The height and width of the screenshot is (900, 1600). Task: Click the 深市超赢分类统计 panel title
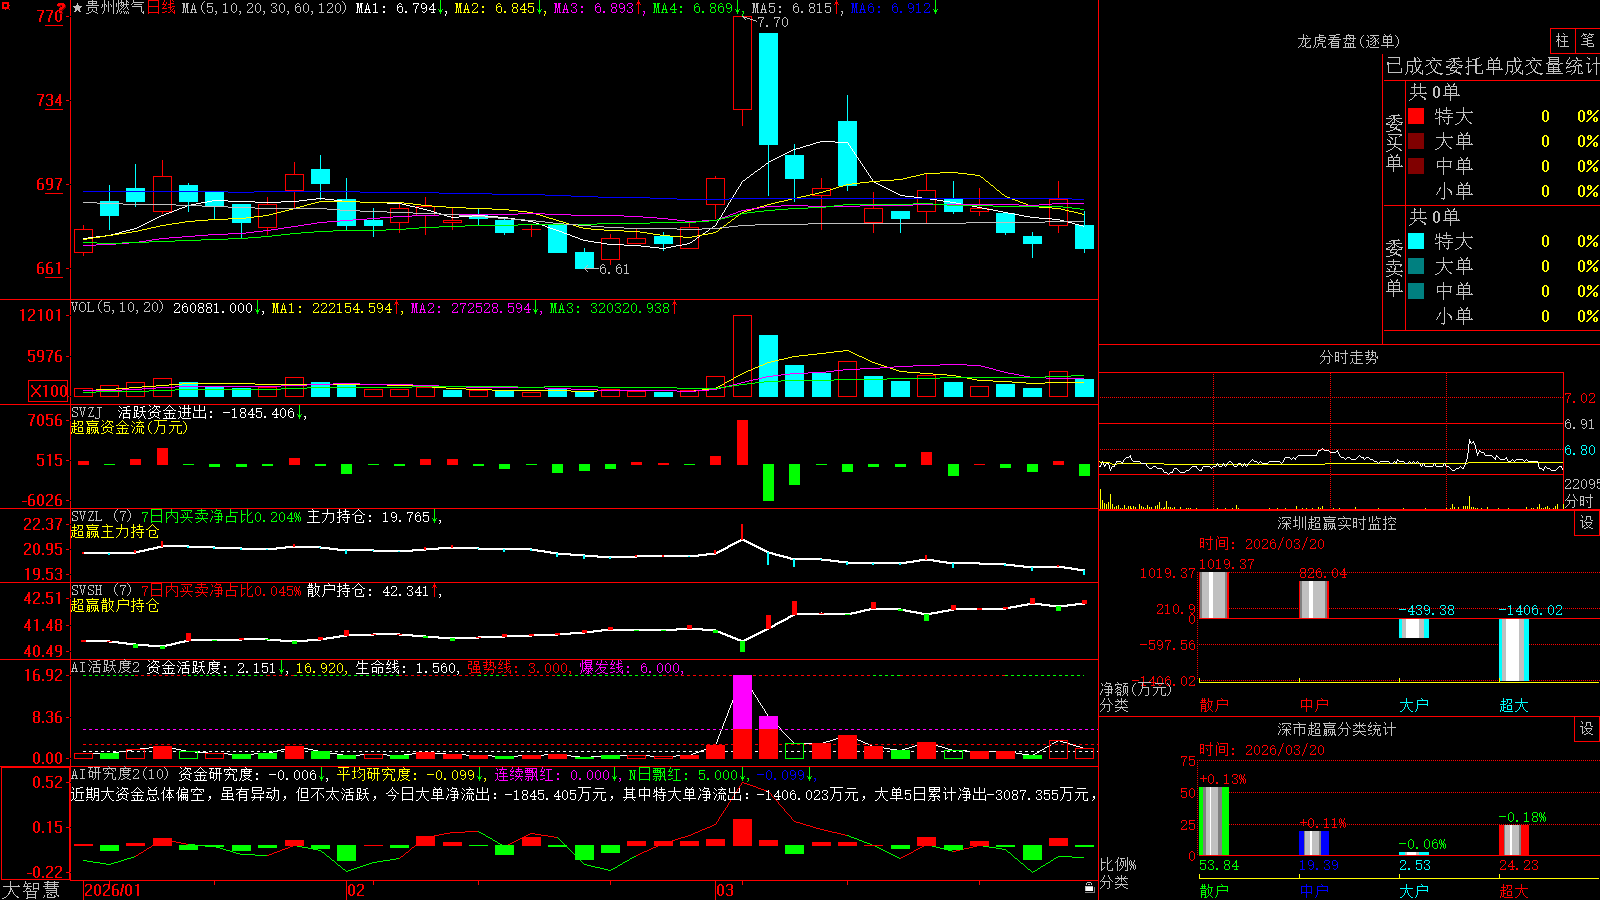[x=1337, y=729]
